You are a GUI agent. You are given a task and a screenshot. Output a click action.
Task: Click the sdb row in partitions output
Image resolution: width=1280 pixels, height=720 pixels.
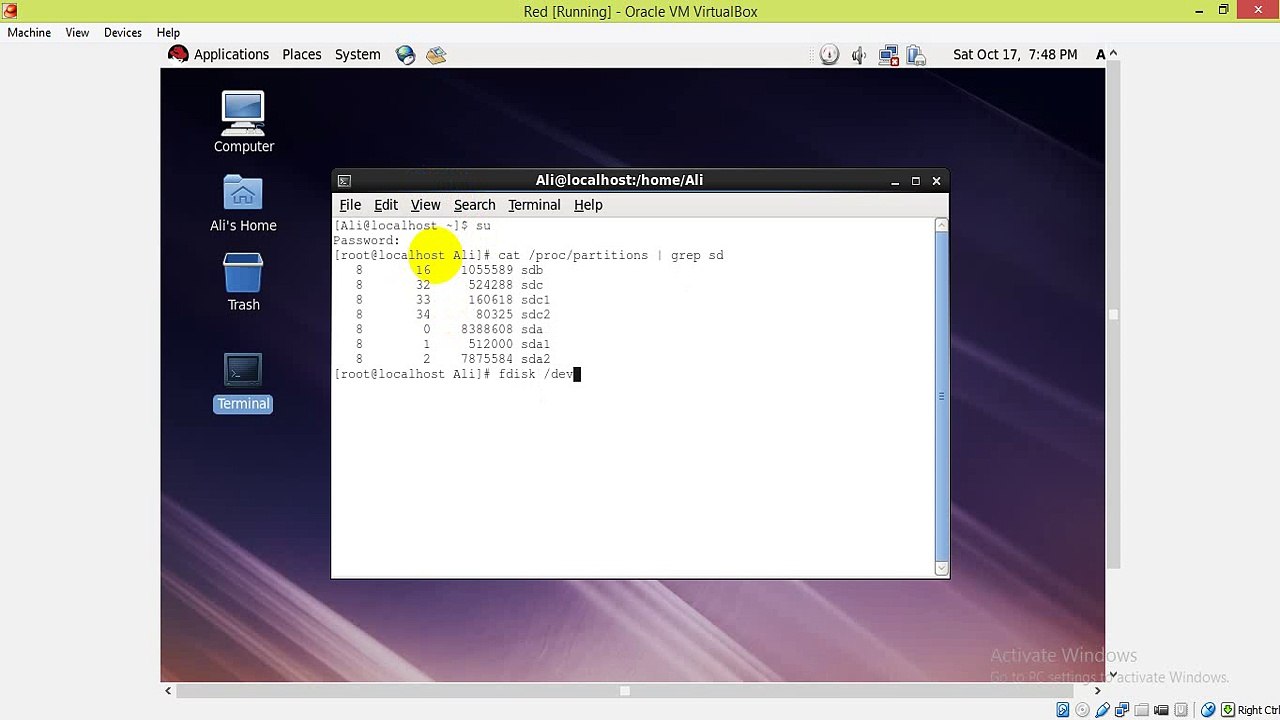[449, 270]
